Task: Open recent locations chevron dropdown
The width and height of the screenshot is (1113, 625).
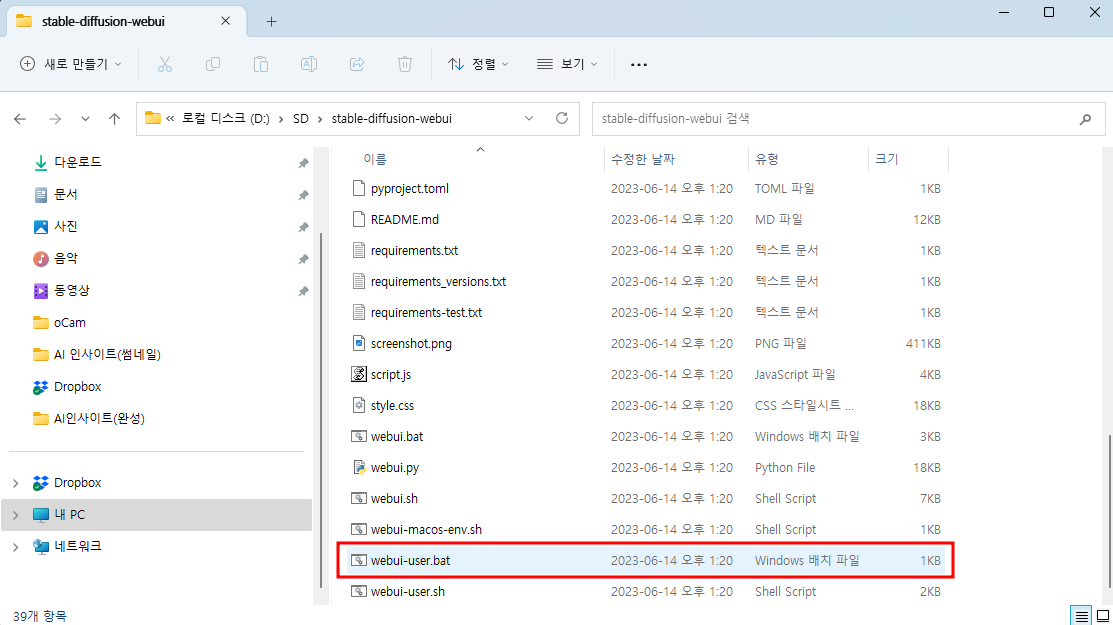Action: (85, 119)
